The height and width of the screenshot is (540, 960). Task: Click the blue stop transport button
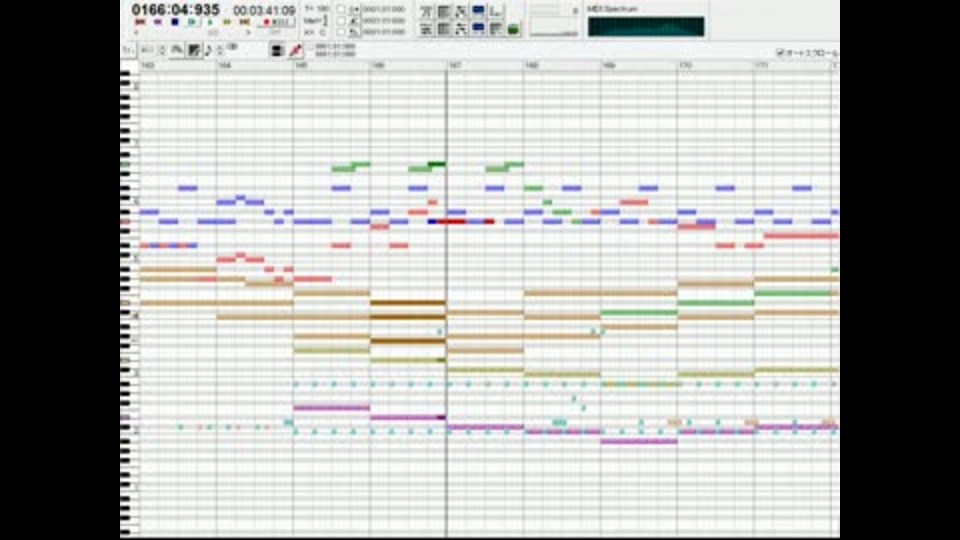point(174,22)
